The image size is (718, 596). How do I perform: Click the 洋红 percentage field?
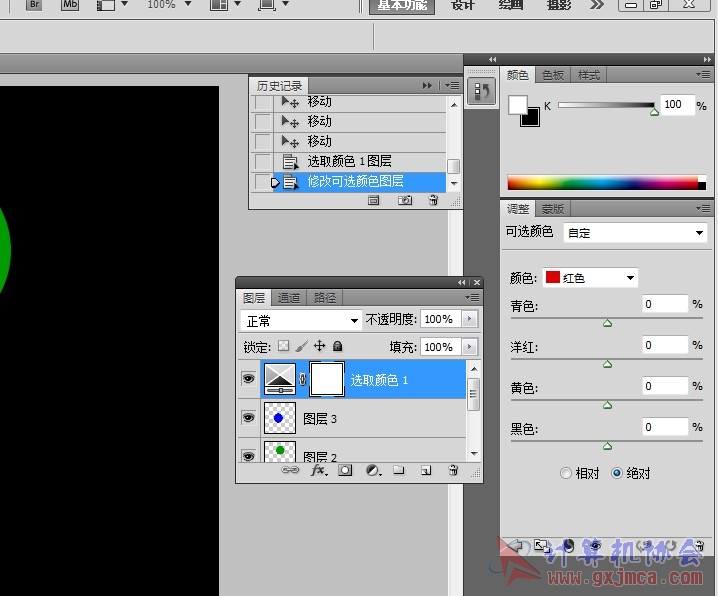coord(665,345)
